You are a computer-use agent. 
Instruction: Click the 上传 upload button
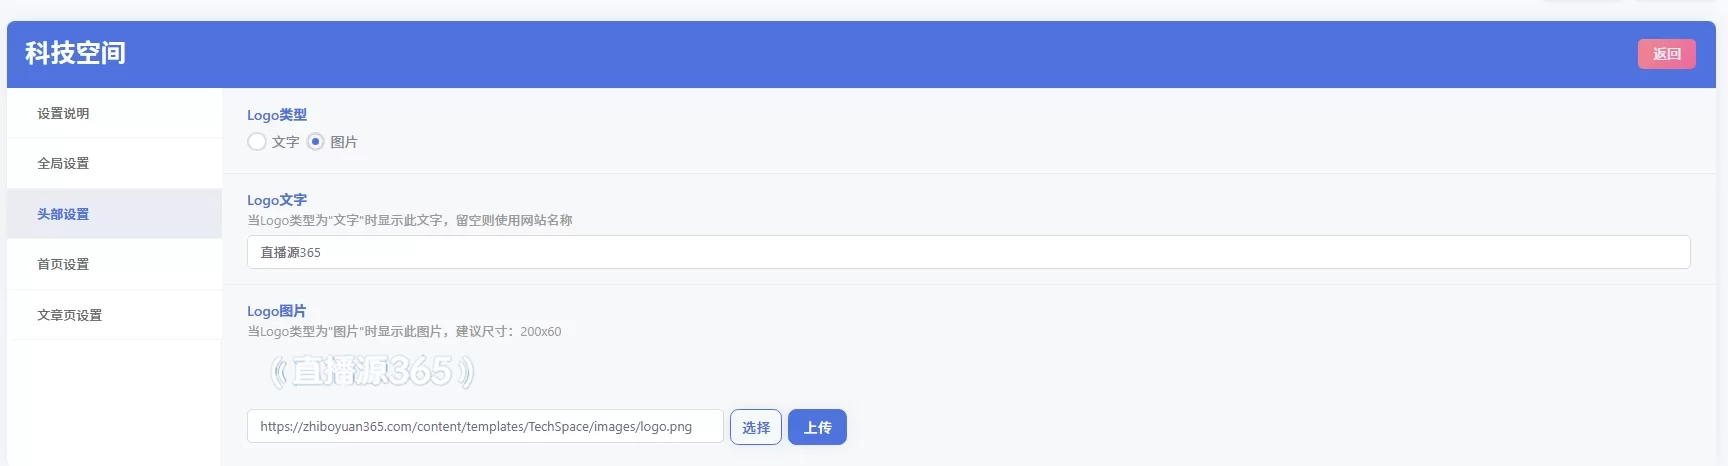click(x=817, y=427)
